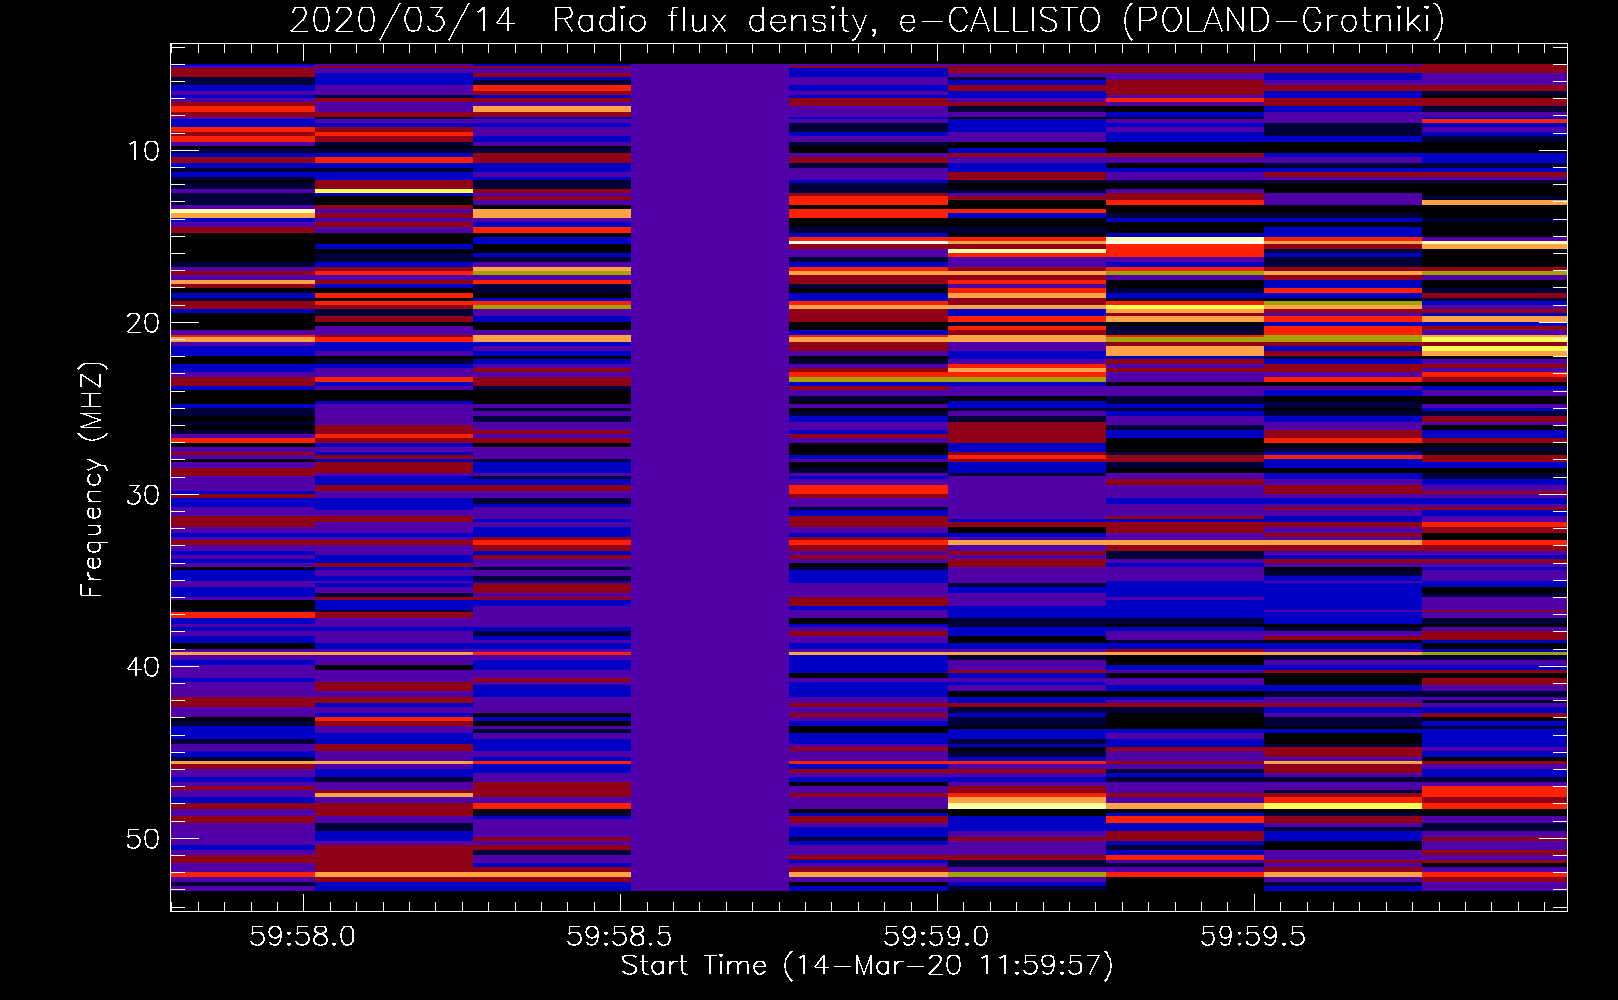Click the 20 MHz frequency tick label

click(143, 323)
